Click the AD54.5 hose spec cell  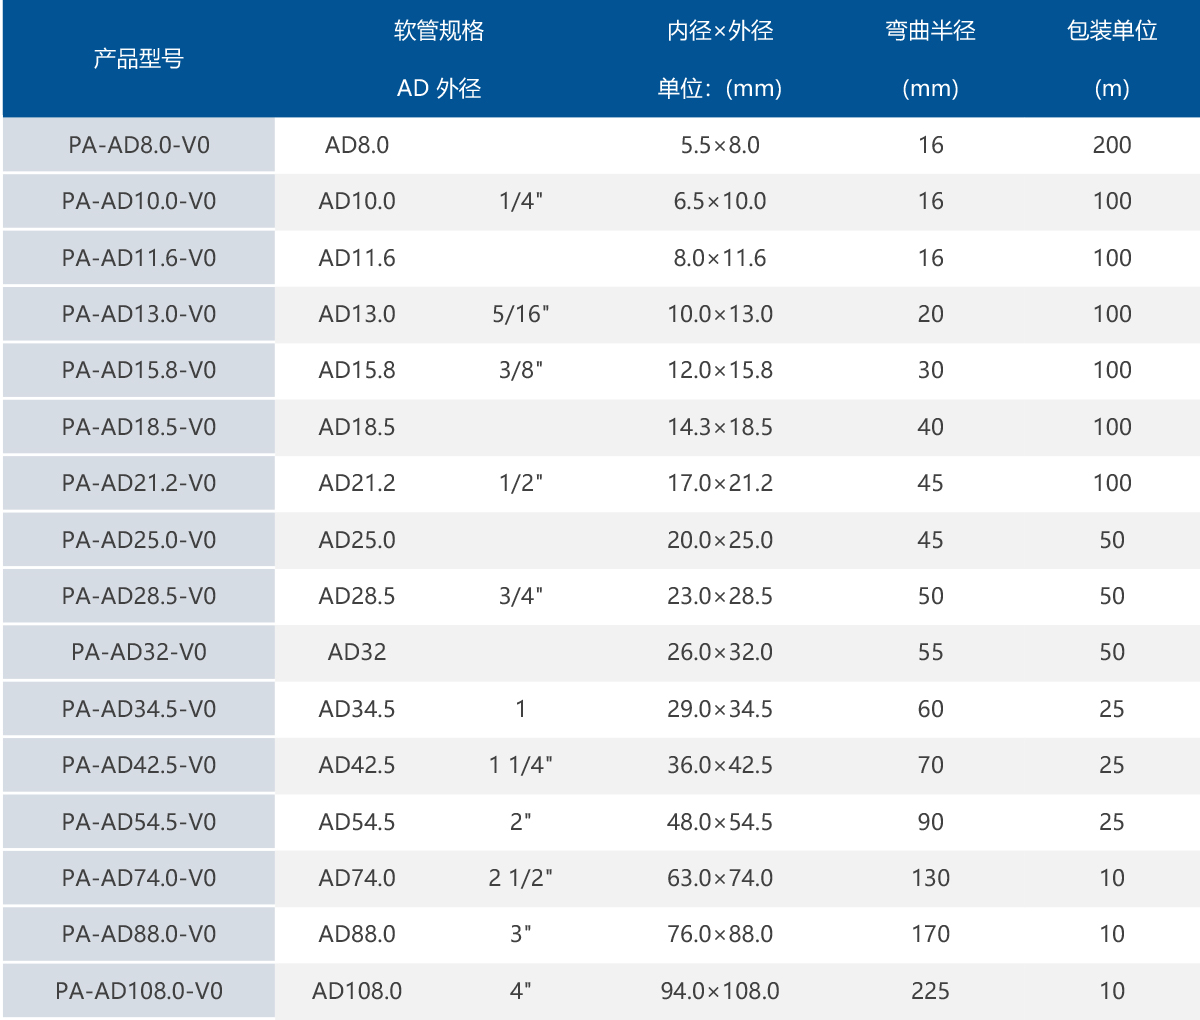pos(357,822)
